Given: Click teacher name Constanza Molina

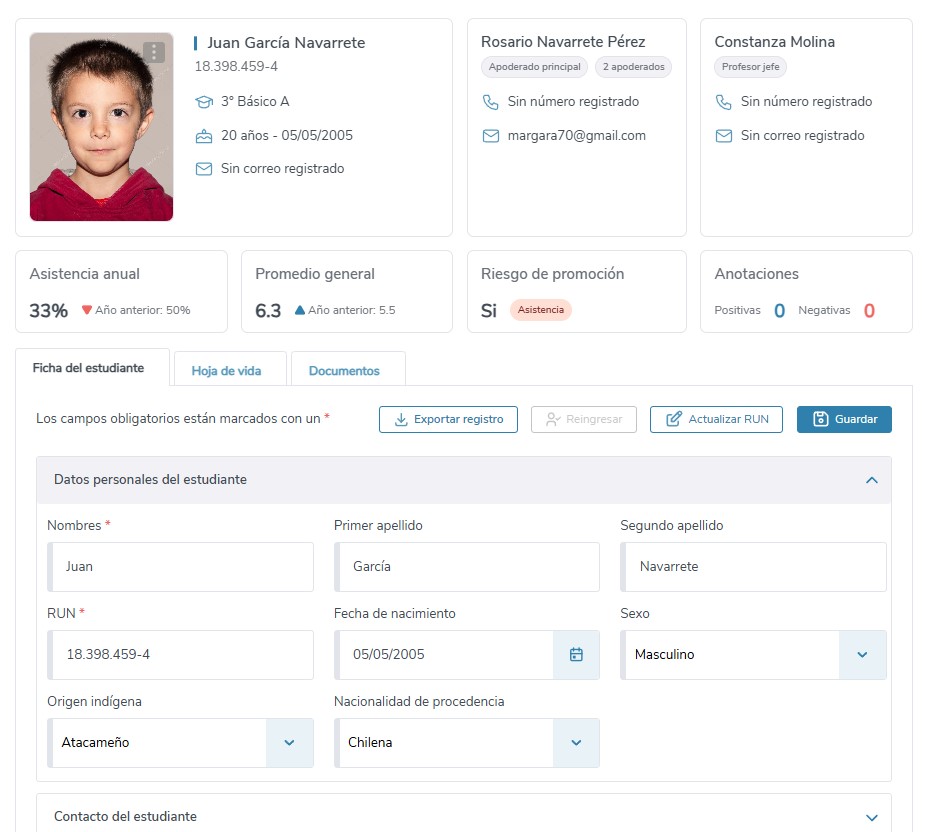Looking at the screenshot, I should [775, 42].
